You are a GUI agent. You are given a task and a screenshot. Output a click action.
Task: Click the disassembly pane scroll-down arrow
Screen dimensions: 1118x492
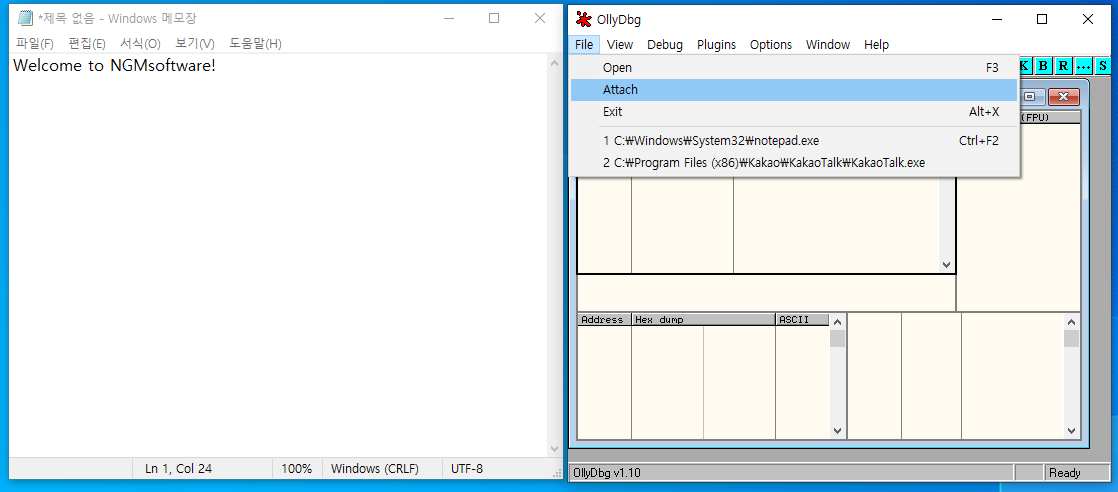947,265
